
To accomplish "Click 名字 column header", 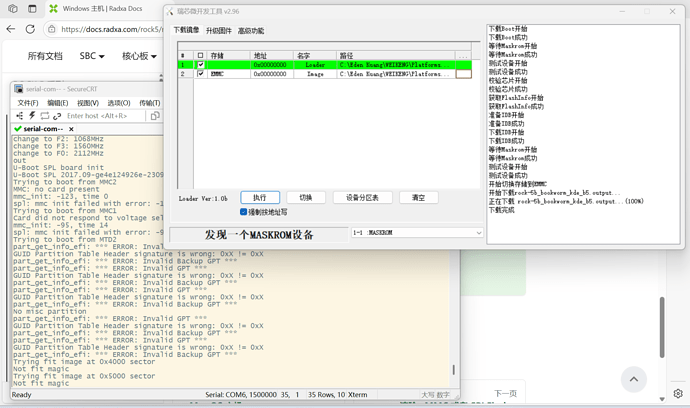I will (315, 55).
